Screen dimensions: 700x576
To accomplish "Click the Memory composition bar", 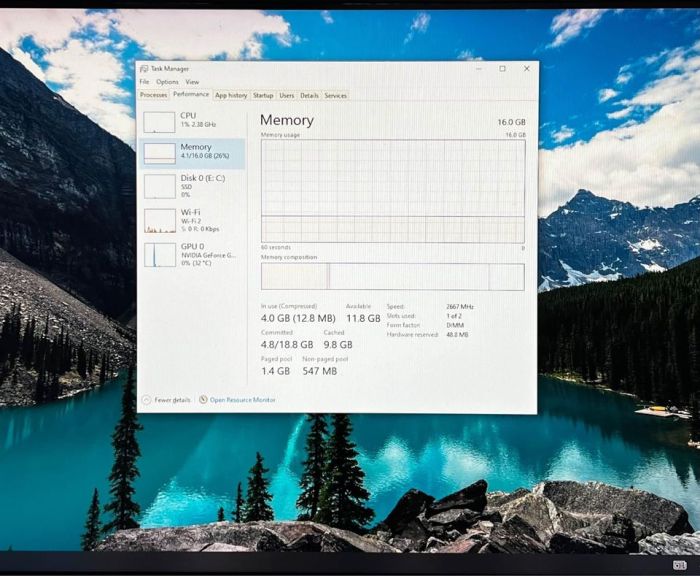I will point(393,277).
